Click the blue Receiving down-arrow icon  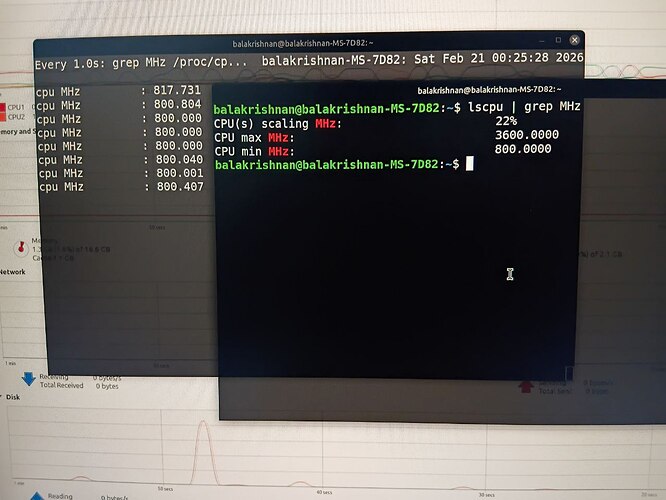tap(29, 379)
